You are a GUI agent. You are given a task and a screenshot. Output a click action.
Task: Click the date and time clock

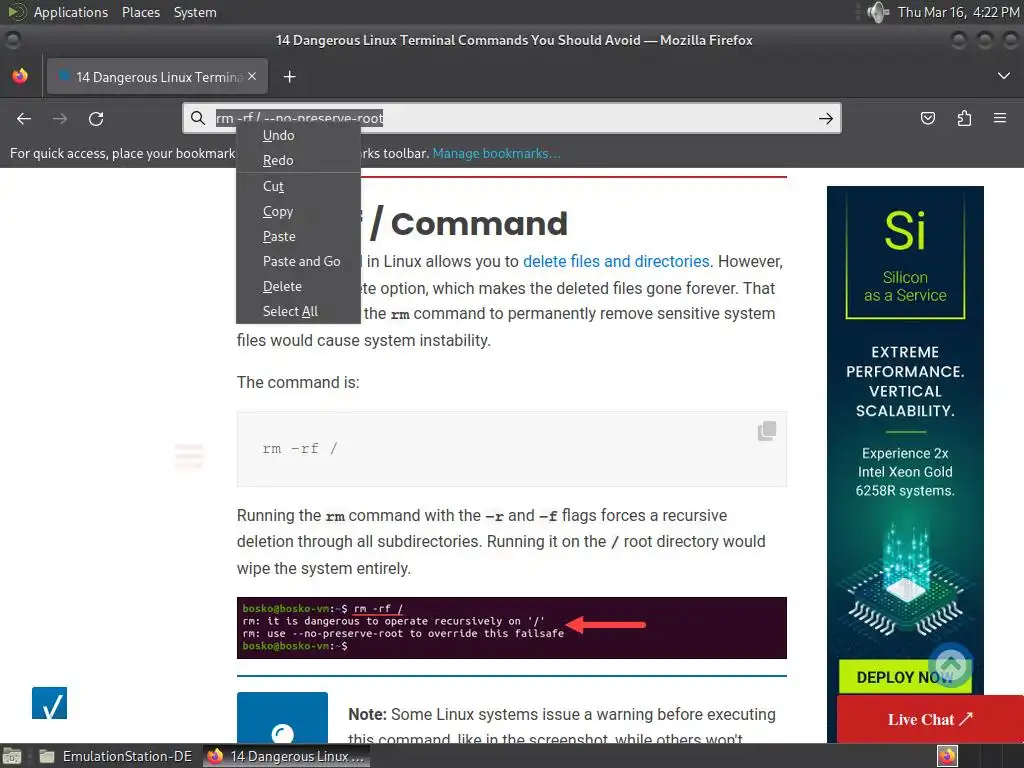click(959, 12)
